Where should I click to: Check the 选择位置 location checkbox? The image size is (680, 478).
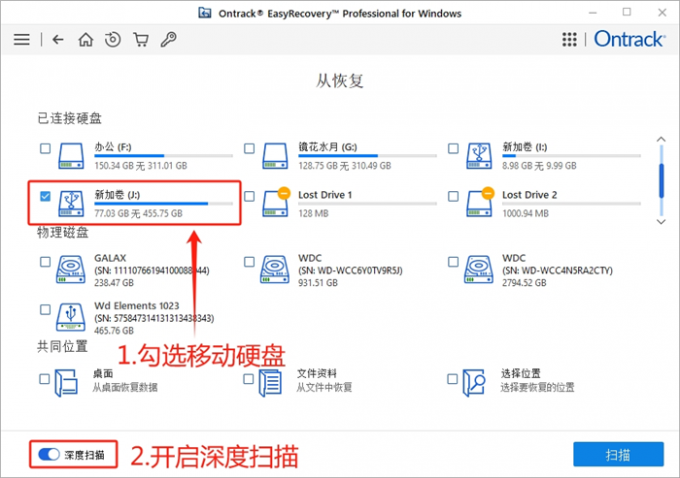(452, 379)
